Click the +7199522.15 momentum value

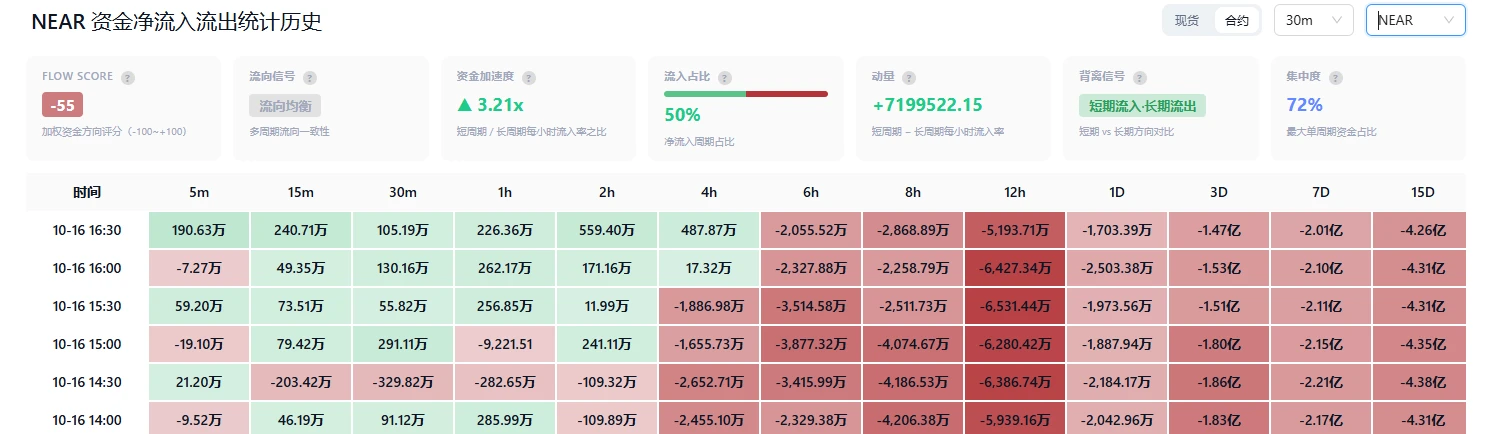click(x=927, y=105)
